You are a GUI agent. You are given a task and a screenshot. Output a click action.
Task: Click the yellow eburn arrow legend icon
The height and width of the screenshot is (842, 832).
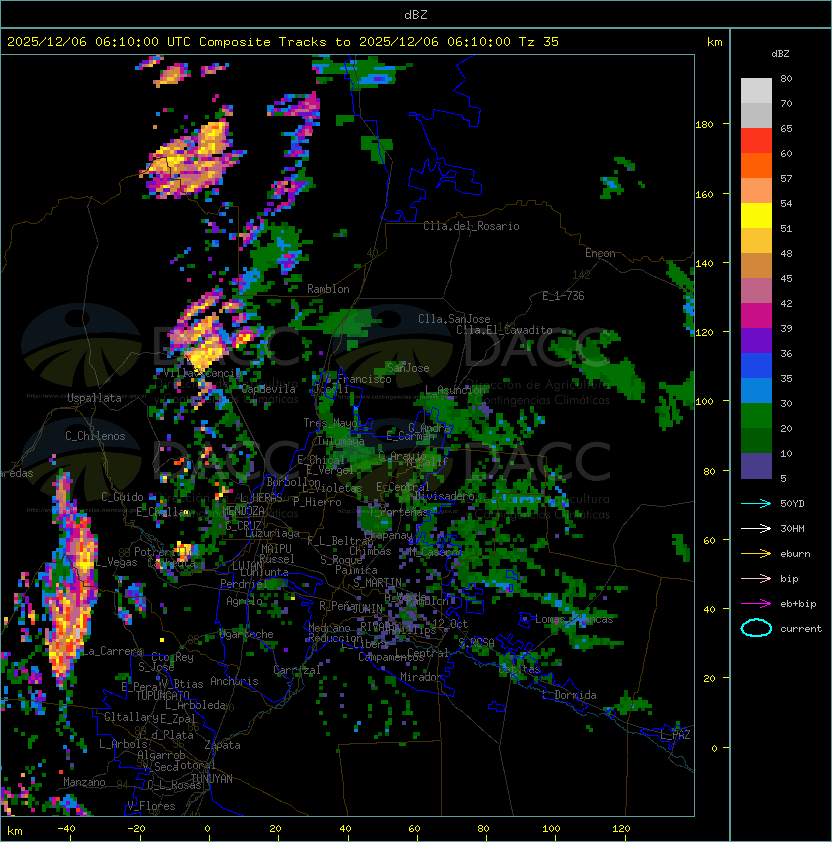756,554
